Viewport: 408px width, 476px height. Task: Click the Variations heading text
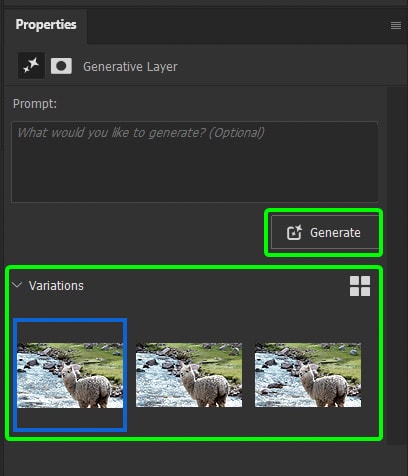pyautogui.click(x=56, y=286)
